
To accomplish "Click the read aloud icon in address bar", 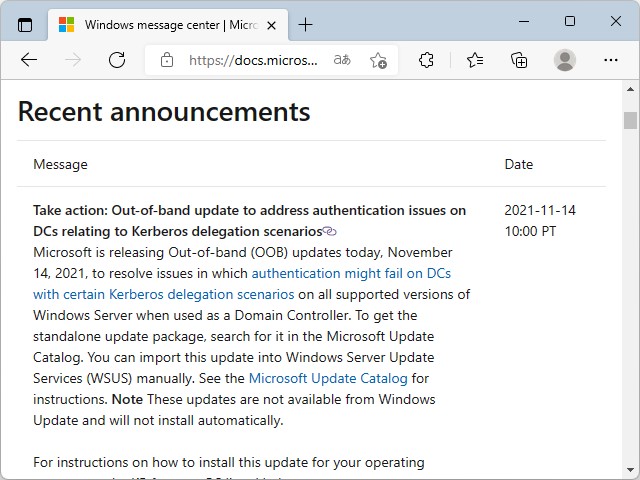I will [x=342, y=60].
